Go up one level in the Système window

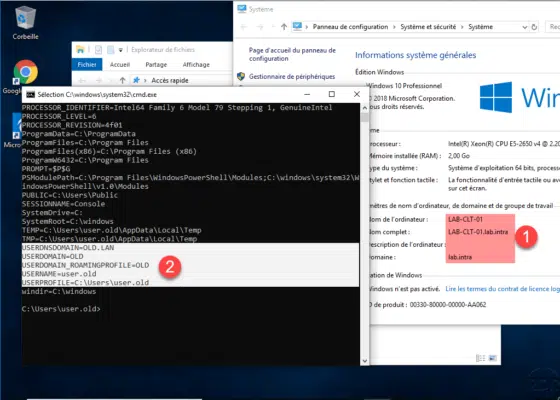click(284, 27)
